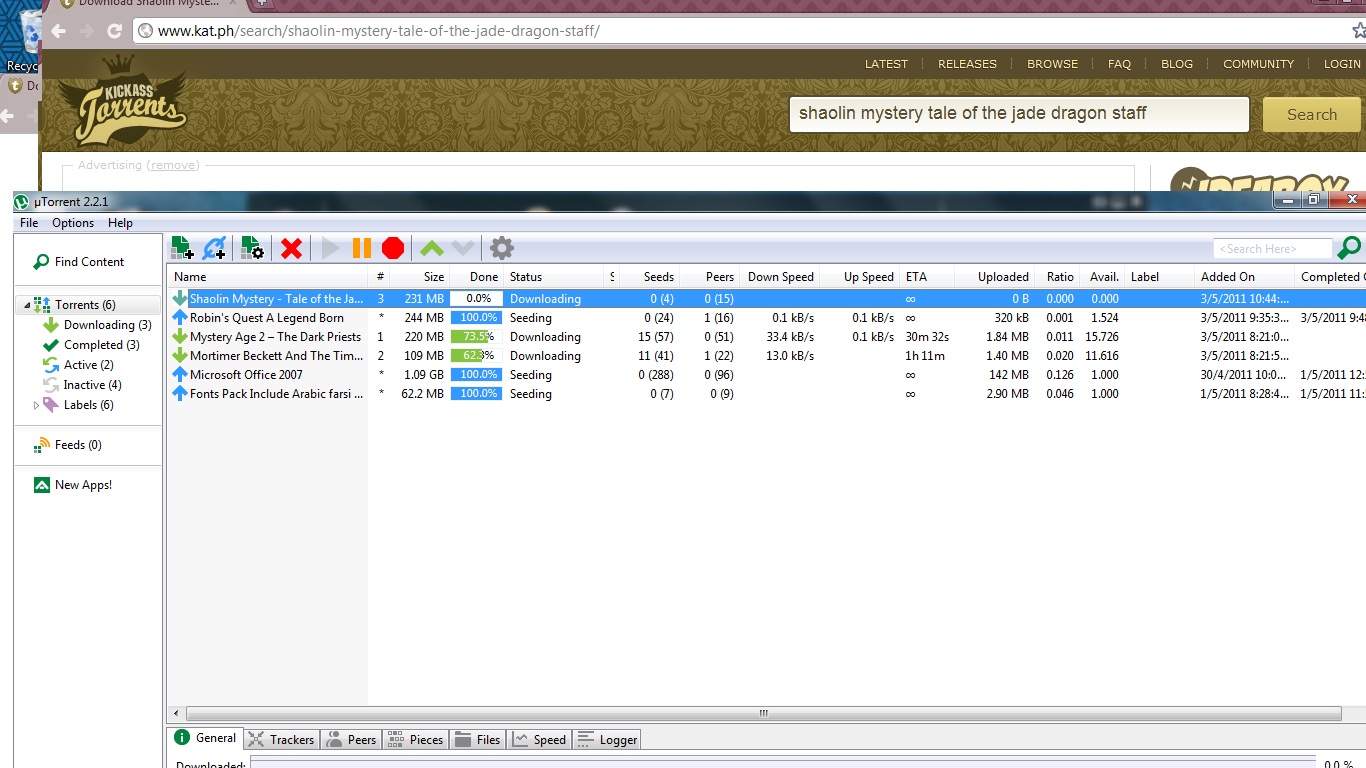Select the Fonts Pack Include Arabic farsi row
This screenshot has height=768, width=1366.
[x=766, y=393]
